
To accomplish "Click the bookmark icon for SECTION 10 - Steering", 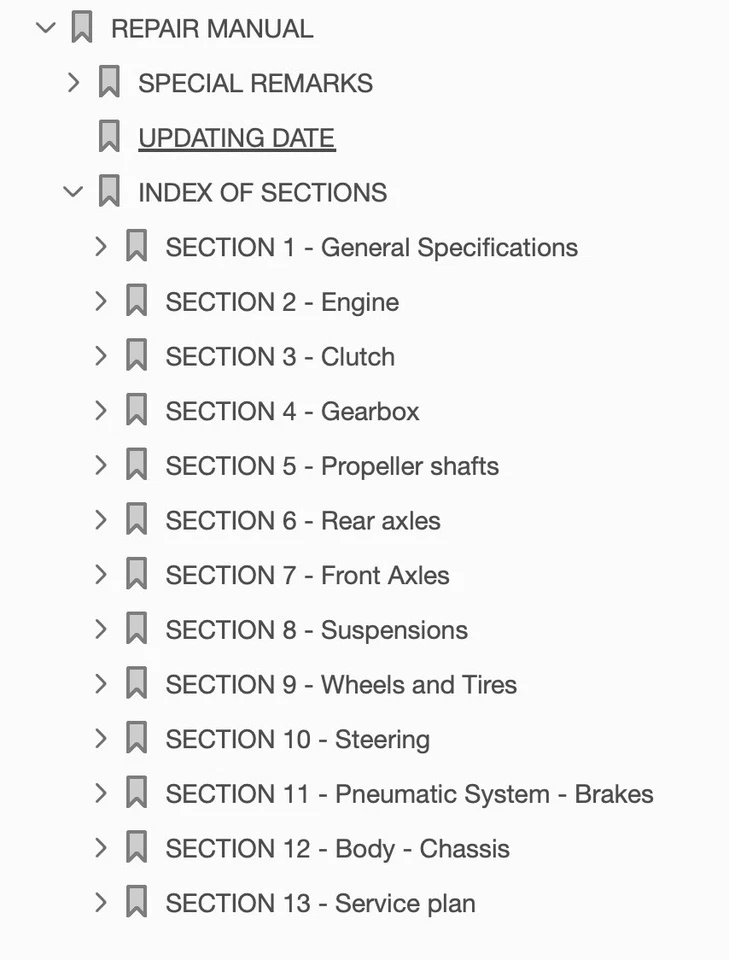I will (137, 739).
